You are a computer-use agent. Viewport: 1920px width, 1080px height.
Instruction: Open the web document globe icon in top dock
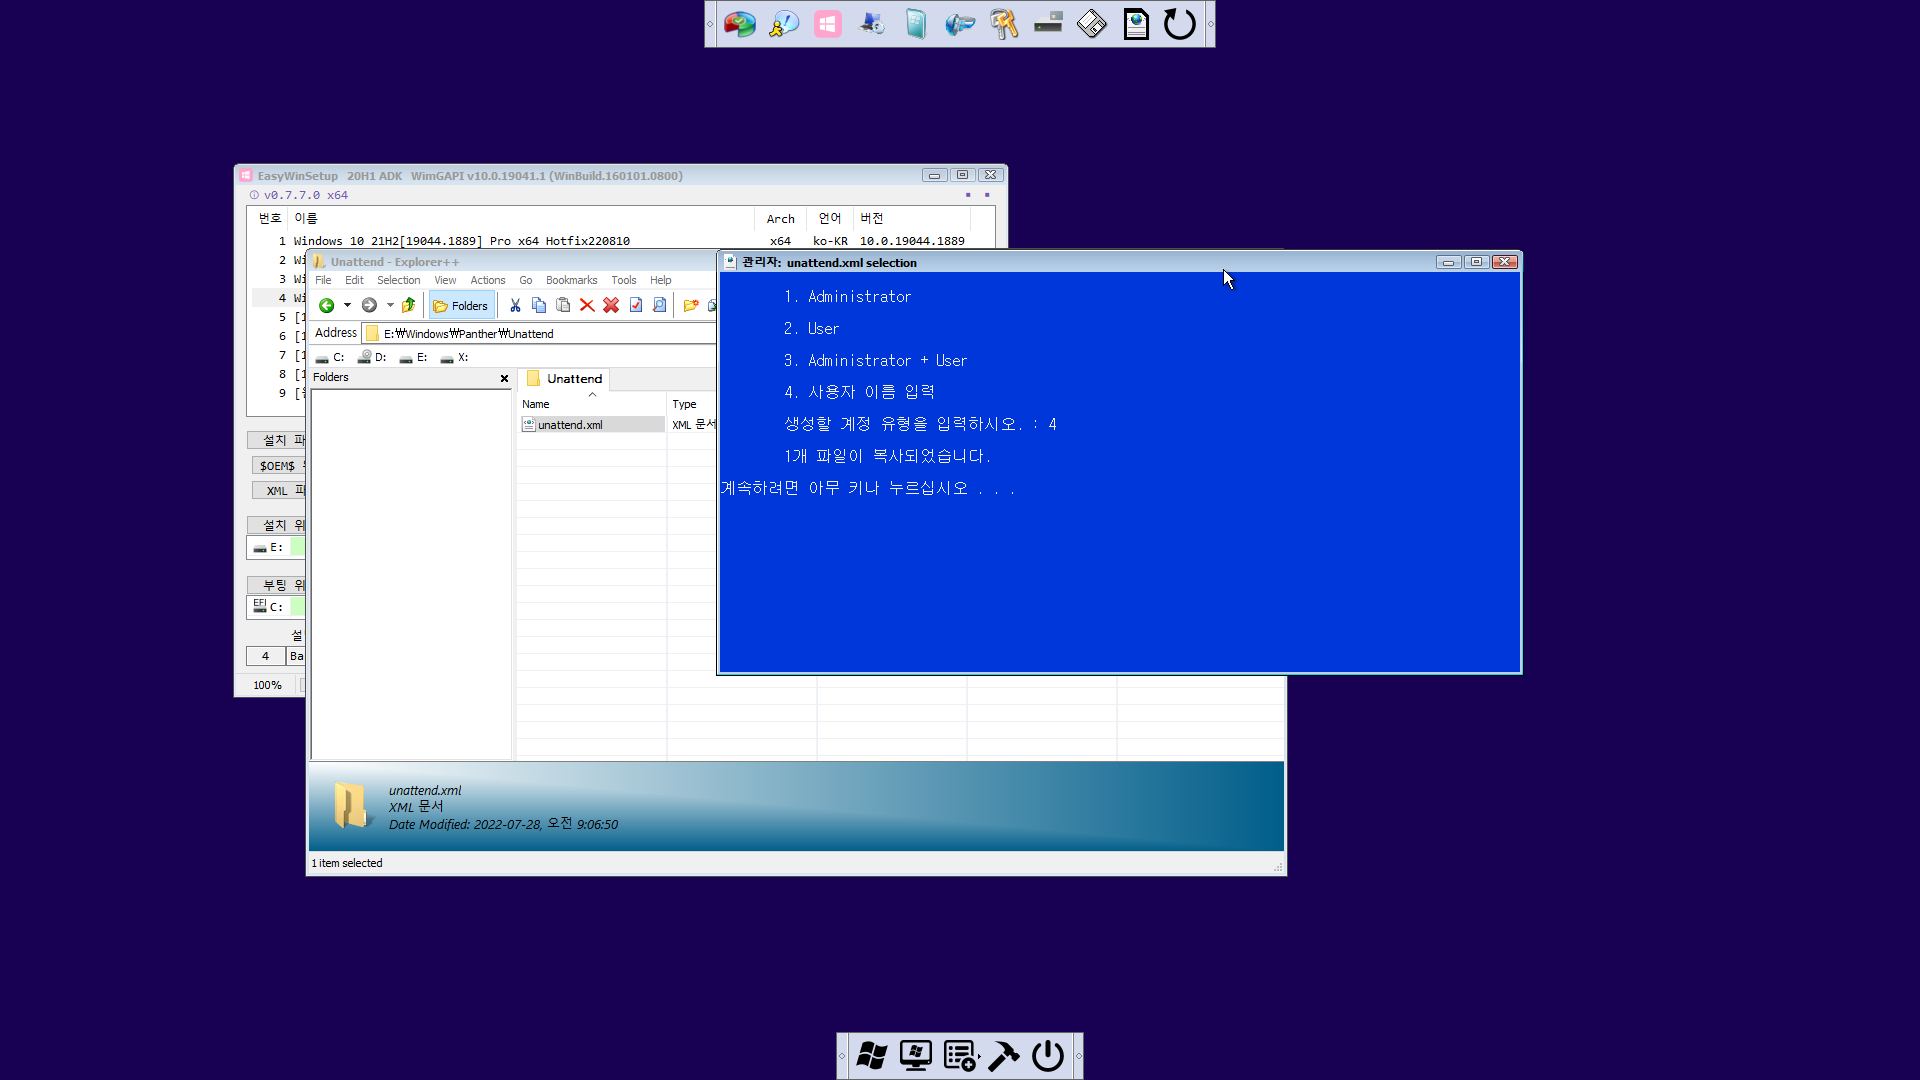pos(1136,24)
